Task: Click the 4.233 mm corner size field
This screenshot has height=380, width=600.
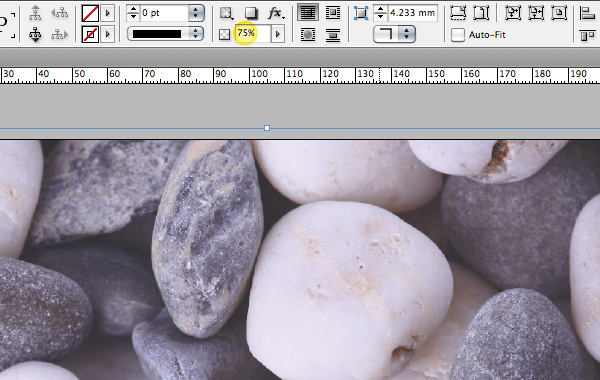Action: [412, 13]
